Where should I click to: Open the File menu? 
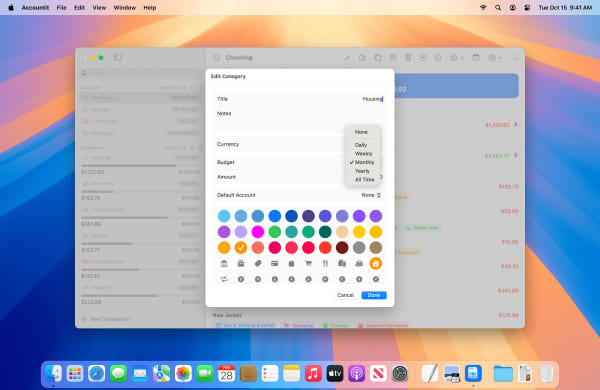point(61,8)
